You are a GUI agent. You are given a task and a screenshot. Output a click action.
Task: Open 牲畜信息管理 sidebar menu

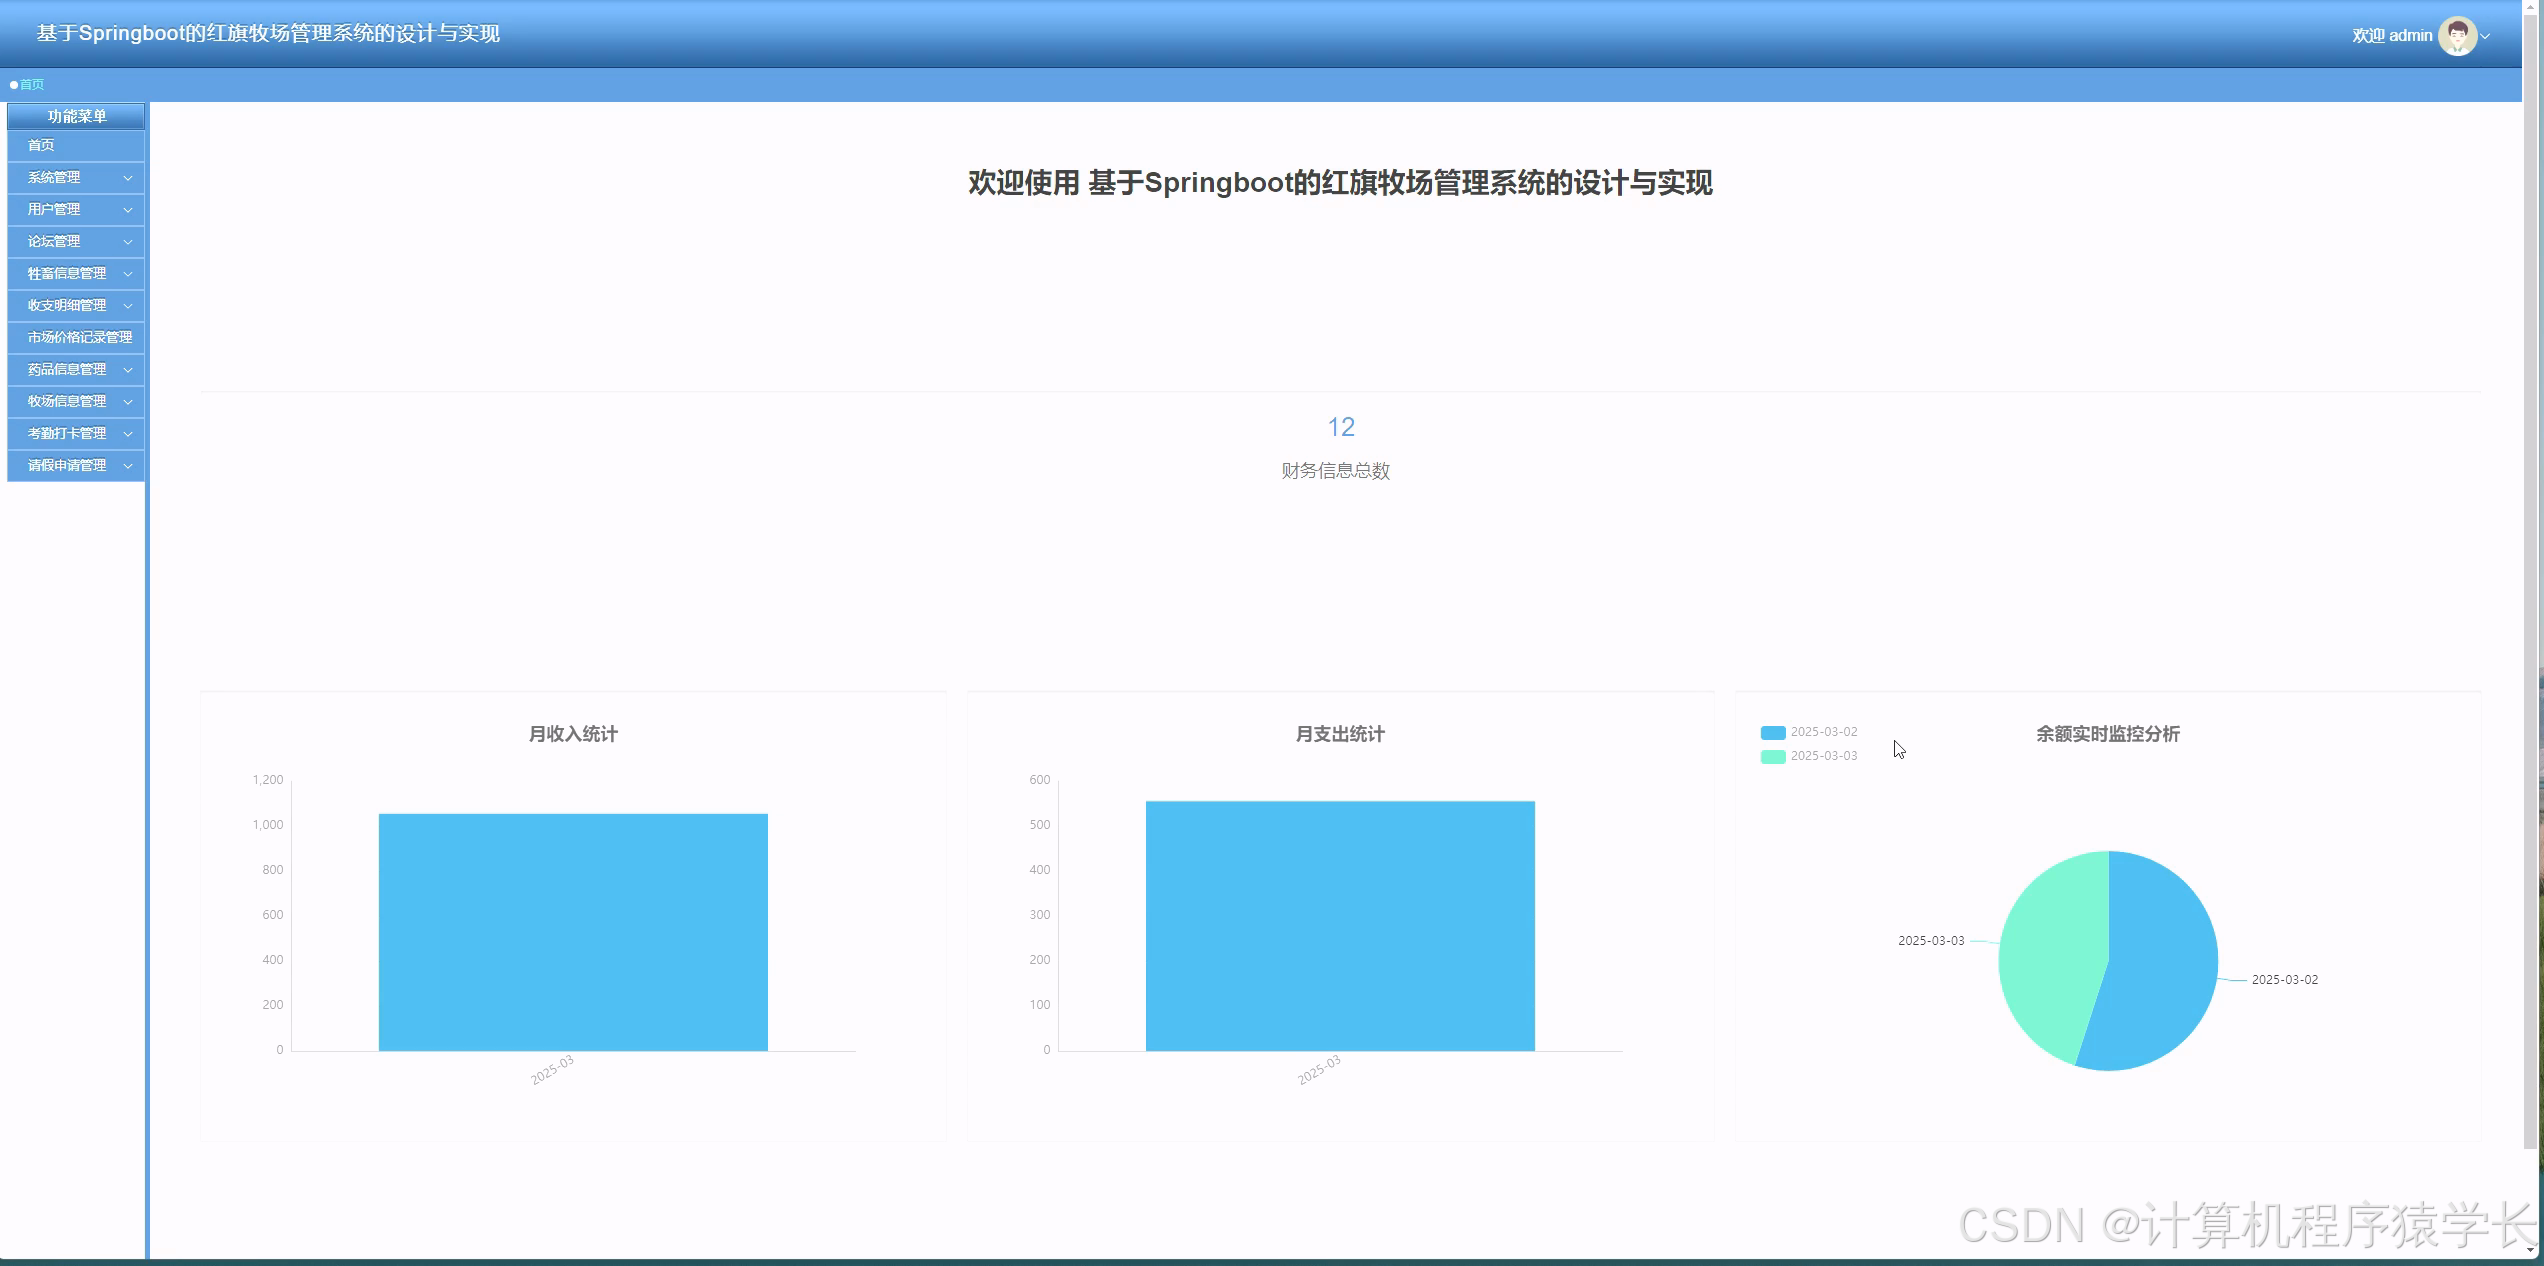click(x=67, y=274)
